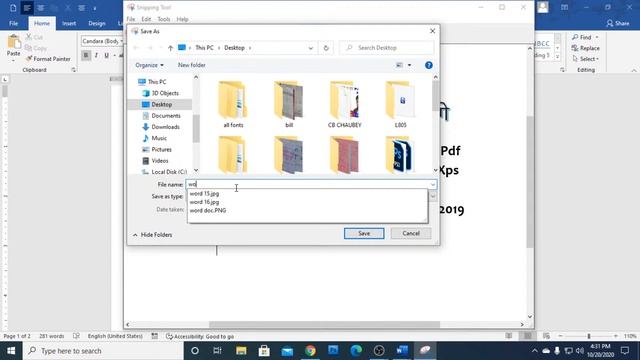Toggle Italic in Word ribbon

[x=96, y=55]
